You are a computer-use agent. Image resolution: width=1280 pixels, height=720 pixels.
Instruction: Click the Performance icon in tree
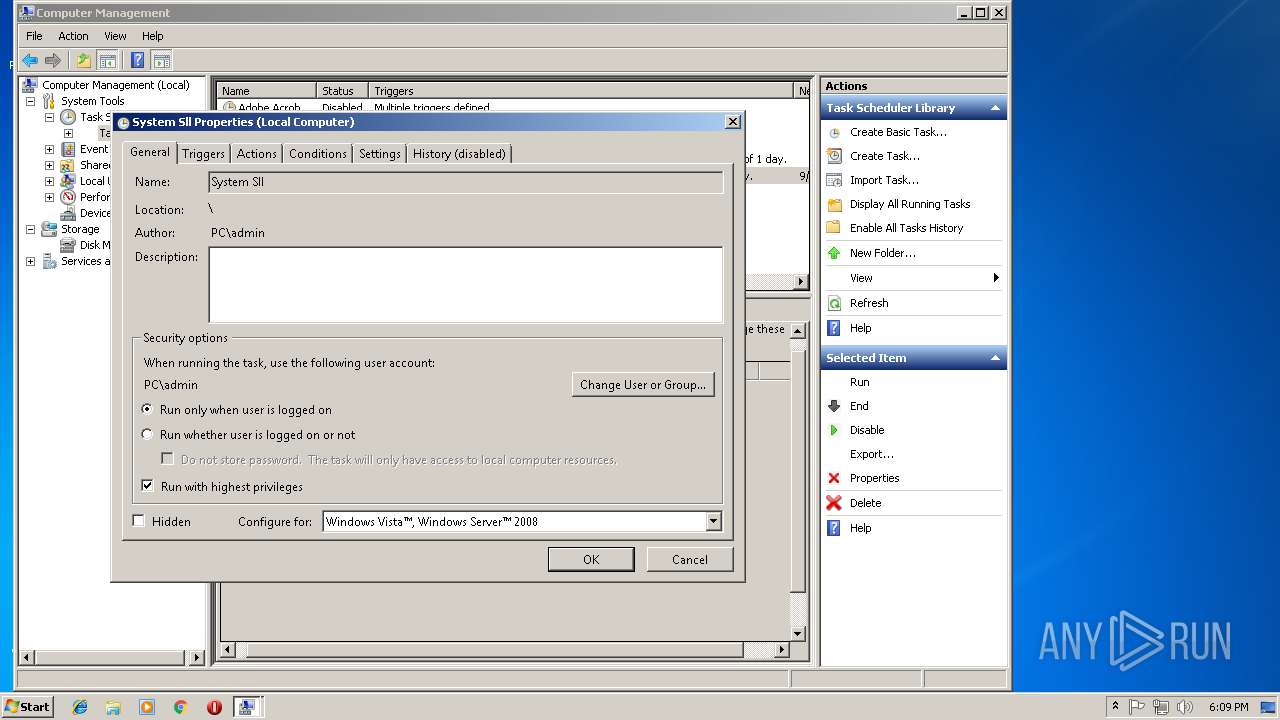click(x=68, y=197)
